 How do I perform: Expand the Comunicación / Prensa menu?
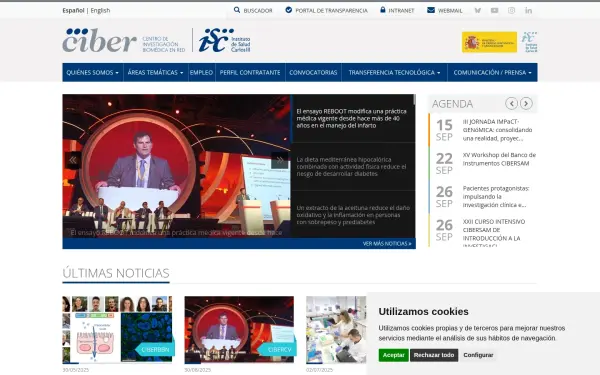[x=492, y=72]
